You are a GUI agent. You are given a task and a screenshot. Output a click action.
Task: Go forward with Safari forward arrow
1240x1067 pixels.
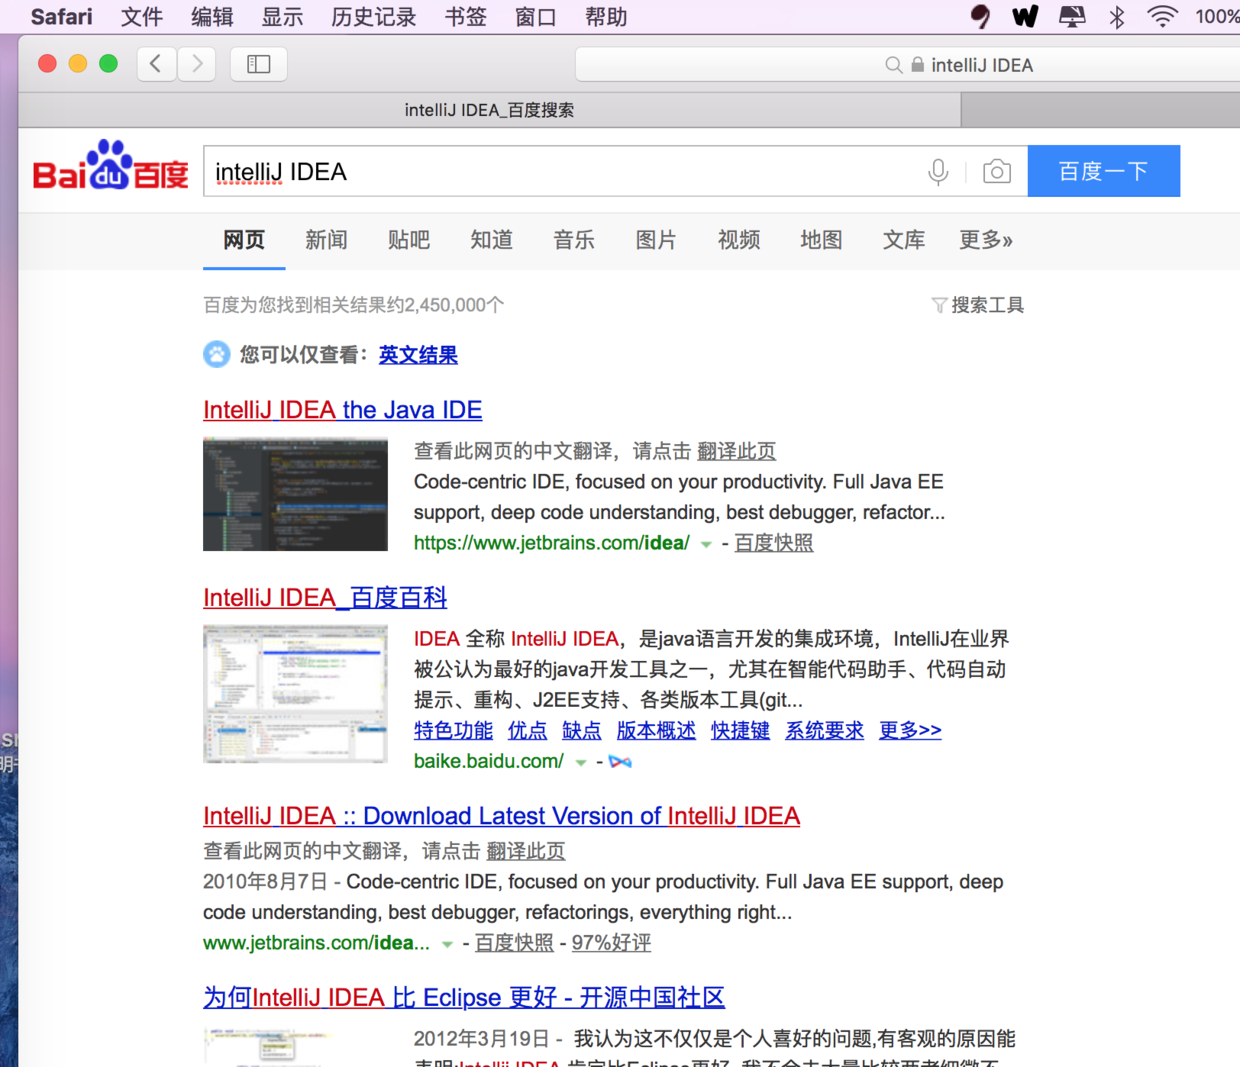(197, 64)
